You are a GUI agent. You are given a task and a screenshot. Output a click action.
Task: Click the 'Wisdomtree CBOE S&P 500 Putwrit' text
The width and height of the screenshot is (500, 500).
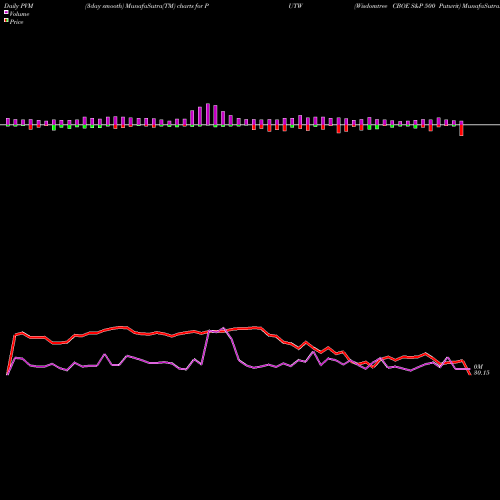coord(406,6)
